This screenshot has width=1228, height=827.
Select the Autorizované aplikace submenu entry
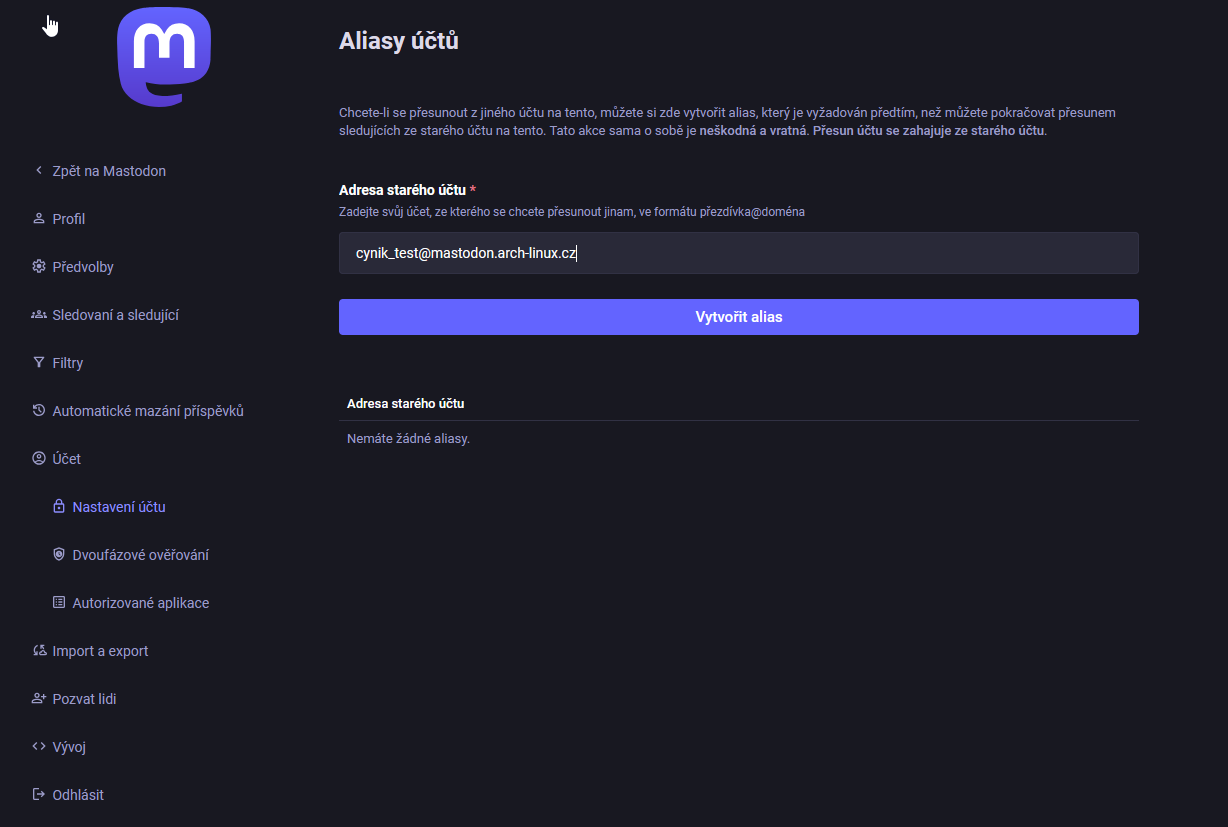tap(140, 603)
